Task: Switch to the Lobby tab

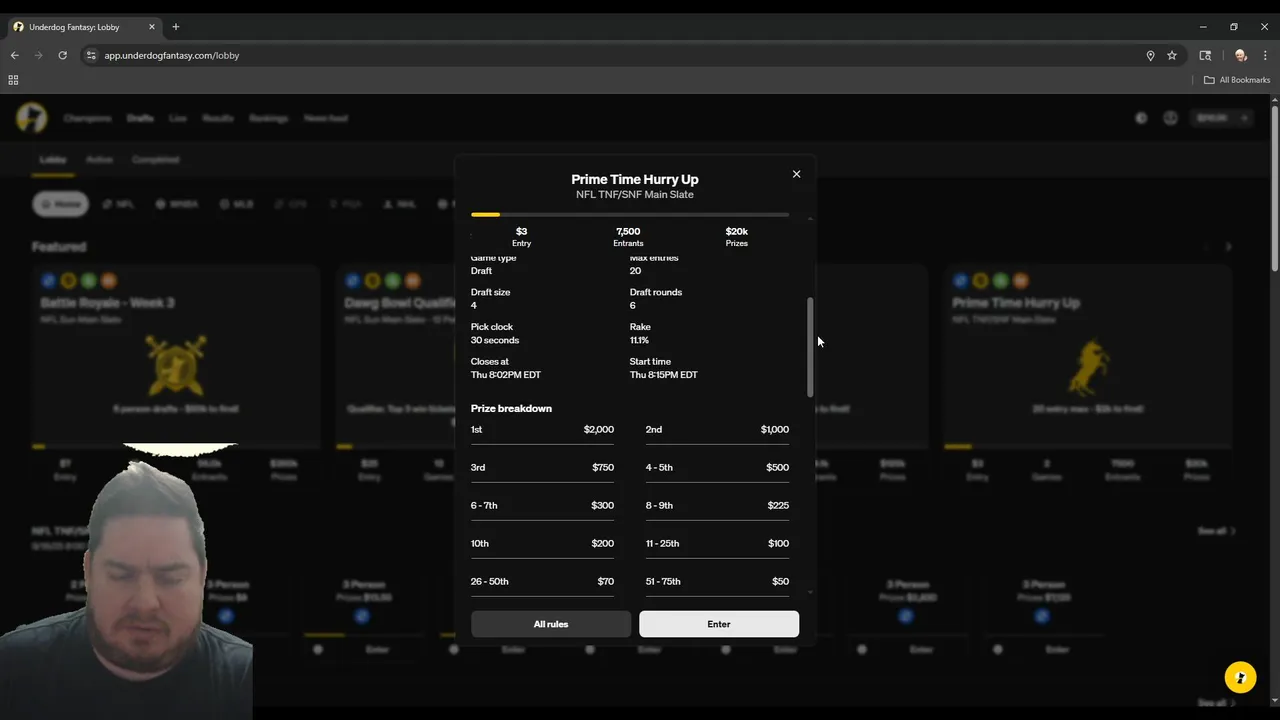Action: (x=53, y=160)
